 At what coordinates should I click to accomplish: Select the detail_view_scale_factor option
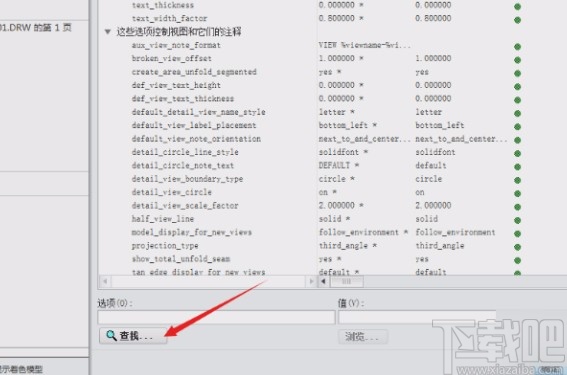coord(185,206)
